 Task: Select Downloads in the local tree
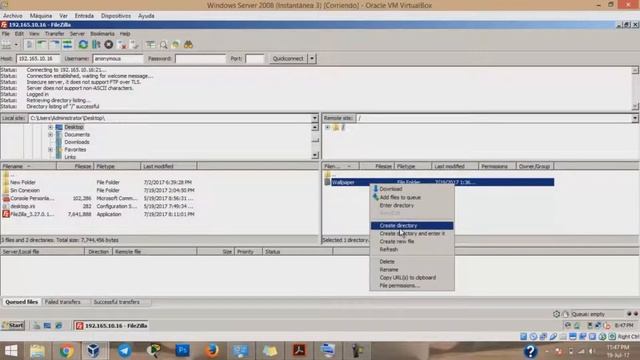tap(77, 142)
